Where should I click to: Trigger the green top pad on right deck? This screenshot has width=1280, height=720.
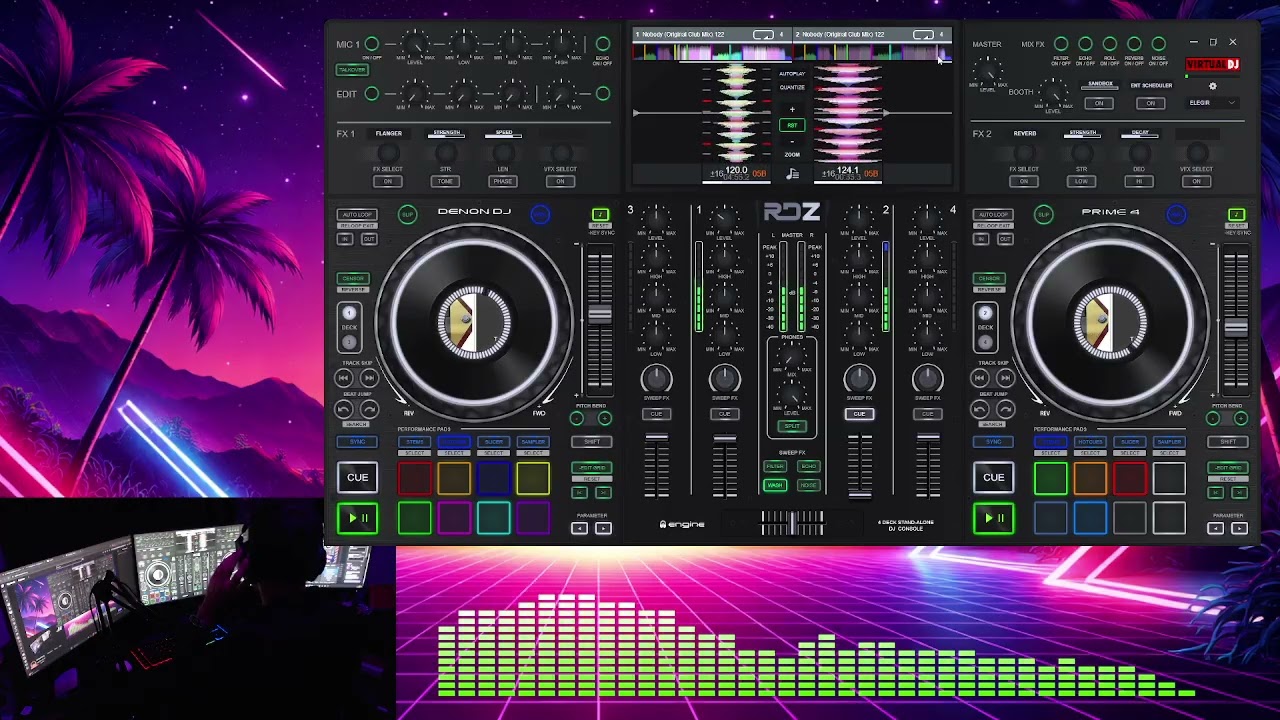coord(1050,479)
